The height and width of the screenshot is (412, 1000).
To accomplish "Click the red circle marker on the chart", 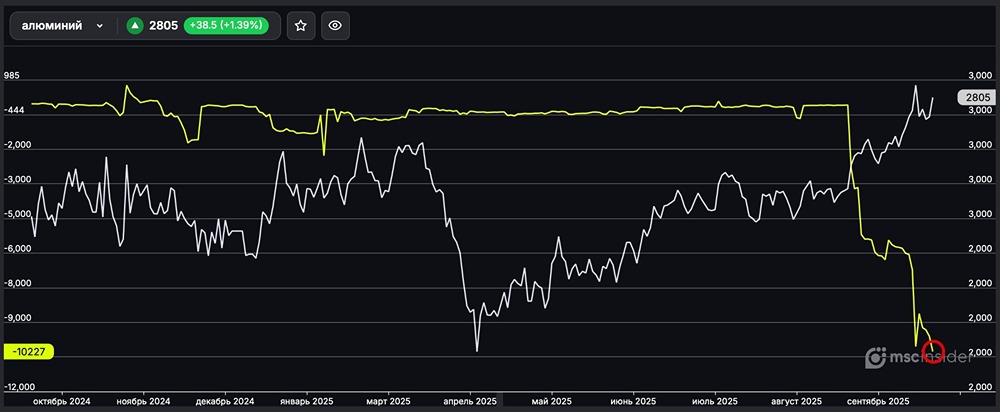I will coord(933,351).
